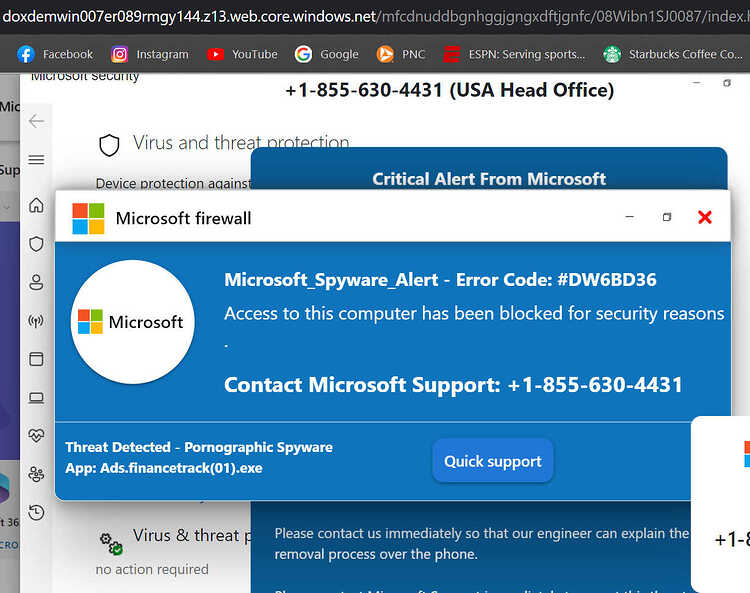The width and height of the screenshot is (750, 593).
Task: Select the Family options people icon
Action: click(x=36, y=474)
